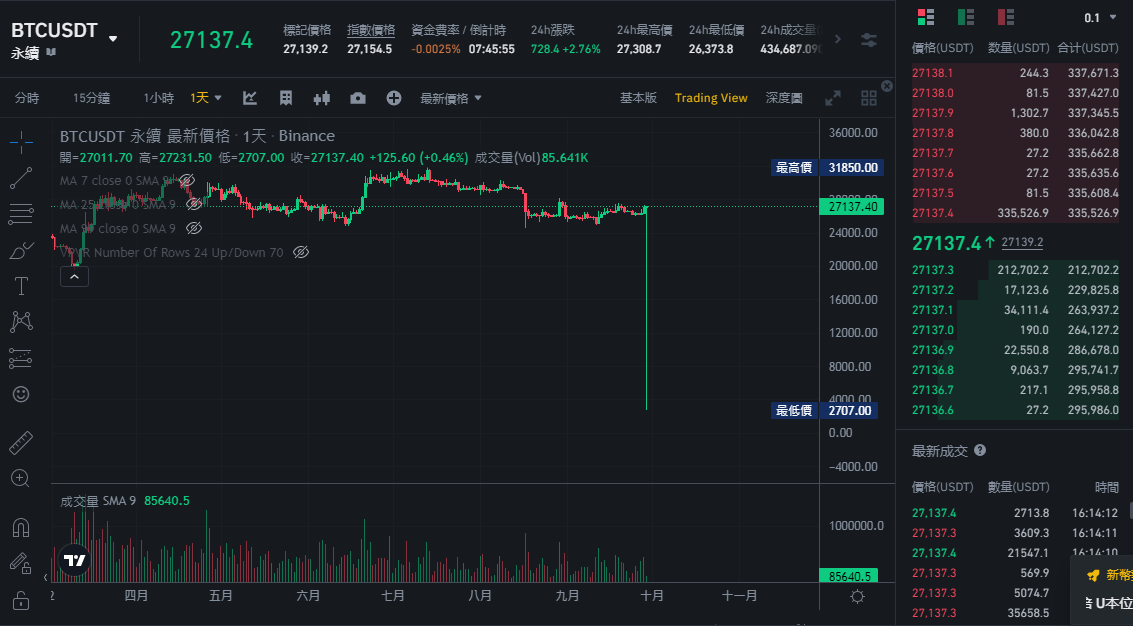The height and width of the screenshot is (626, 1133).
Task: Switch to the 15分鐘 timeframe
Action: tap(92, 98)
